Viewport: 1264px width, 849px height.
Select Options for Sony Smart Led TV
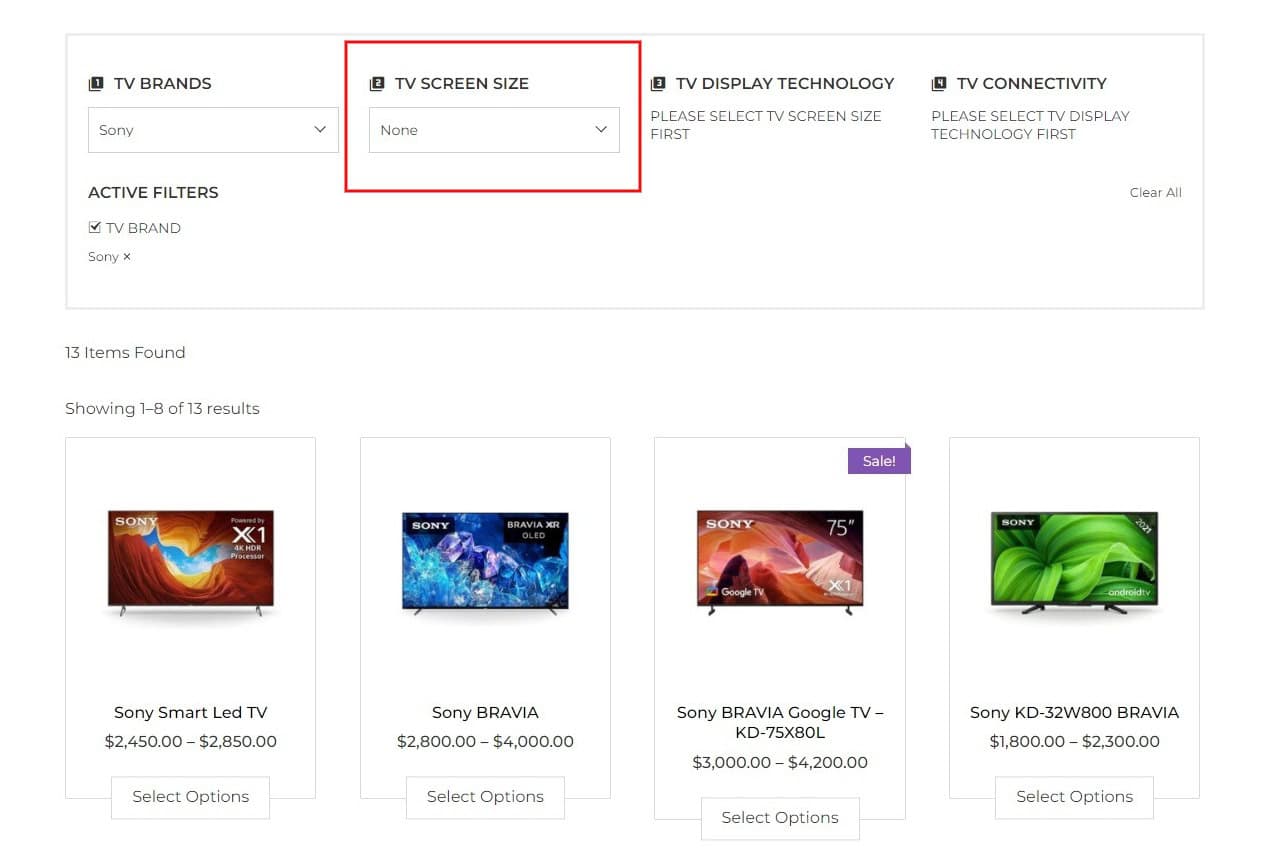pyautogui.click(x=190, y=797)
